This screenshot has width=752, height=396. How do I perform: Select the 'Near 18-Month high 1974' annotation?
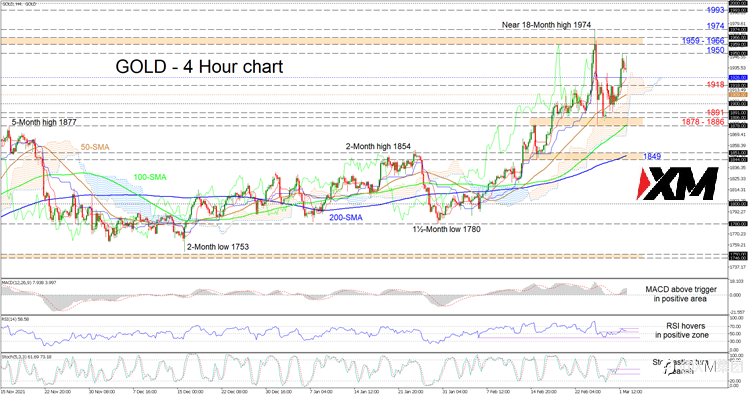tap(546, 24)
